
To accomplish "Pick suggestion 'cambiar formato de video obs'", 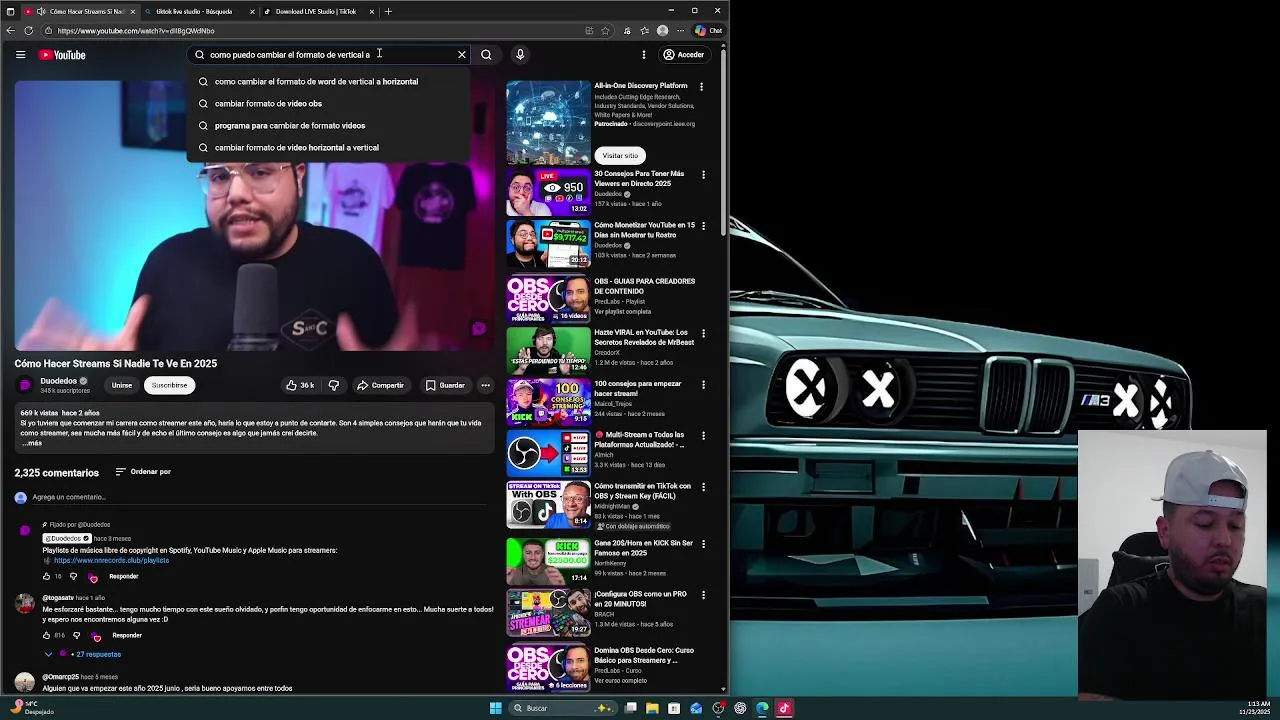I will tap(328, 104).
